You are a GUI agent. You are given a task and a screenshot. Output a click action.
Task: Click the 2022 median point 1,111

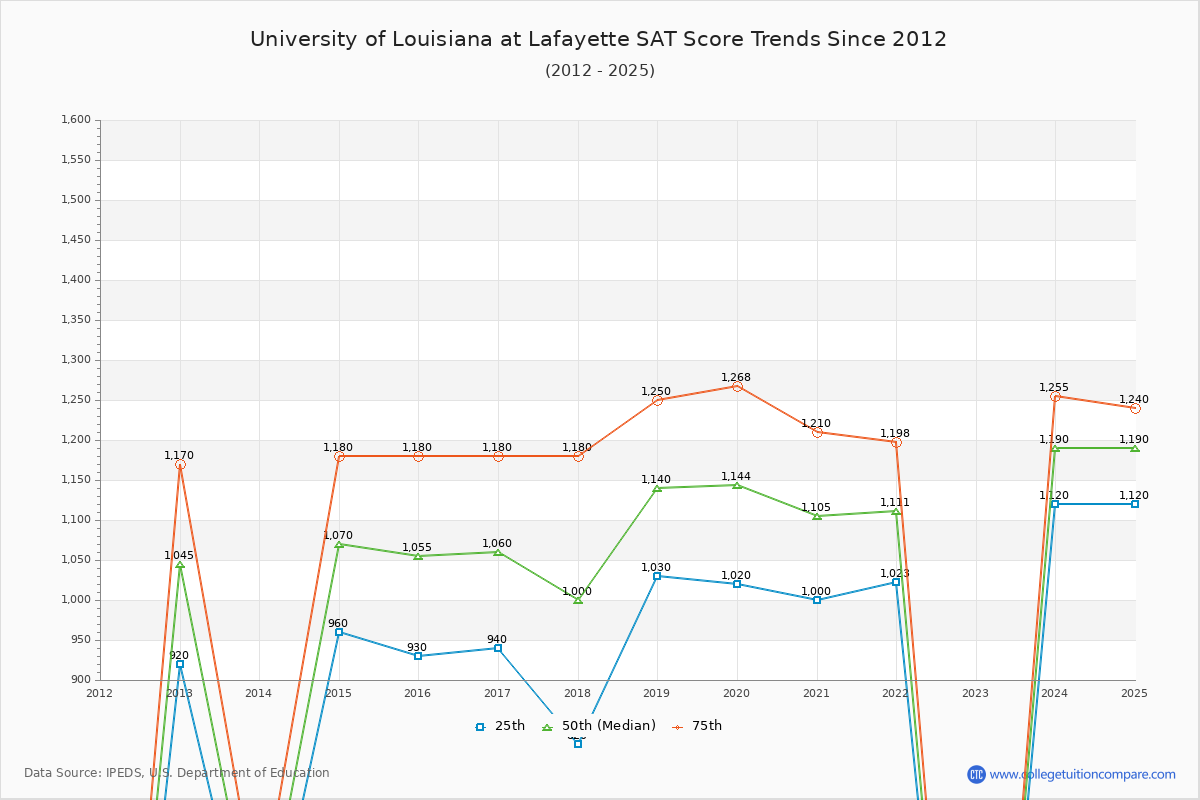tap(896, 511)
